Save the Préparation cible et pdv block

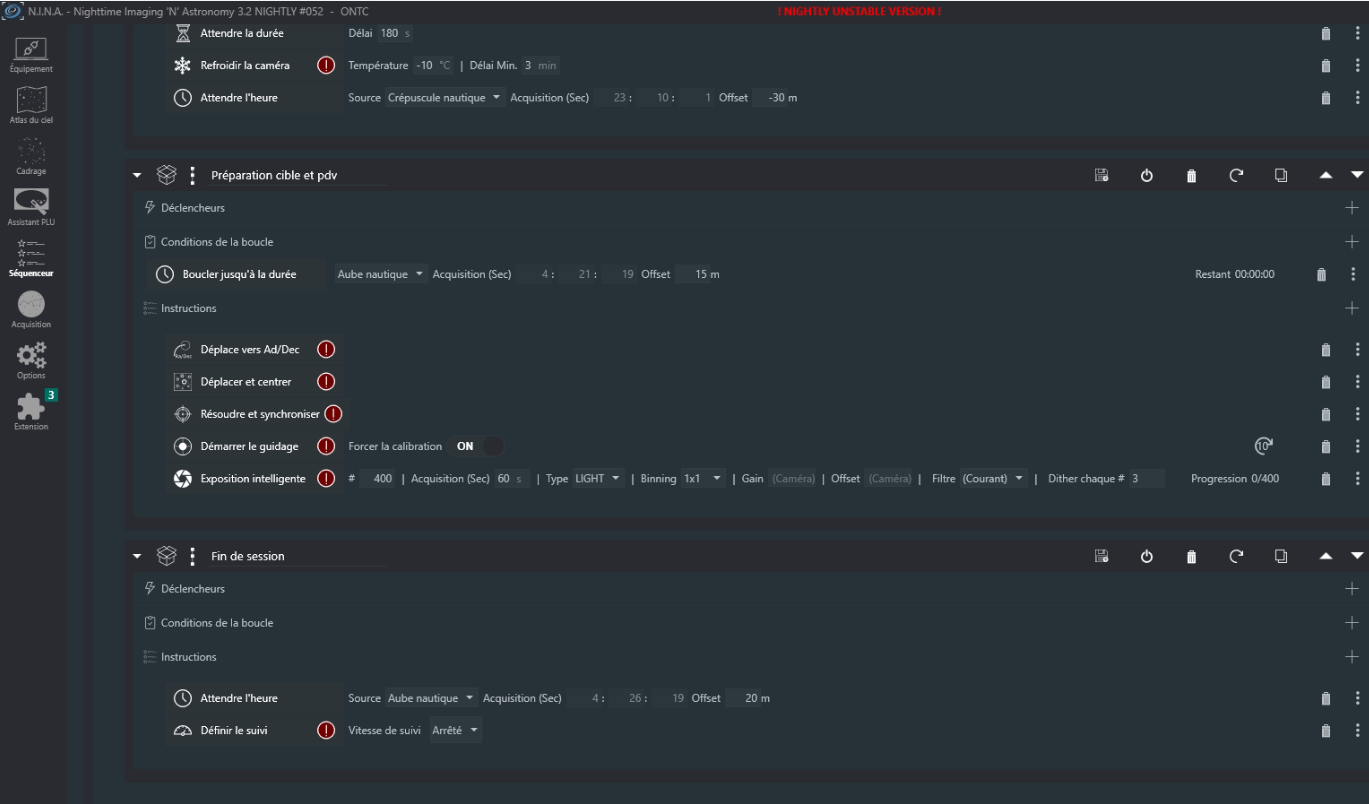point(1101,176)
